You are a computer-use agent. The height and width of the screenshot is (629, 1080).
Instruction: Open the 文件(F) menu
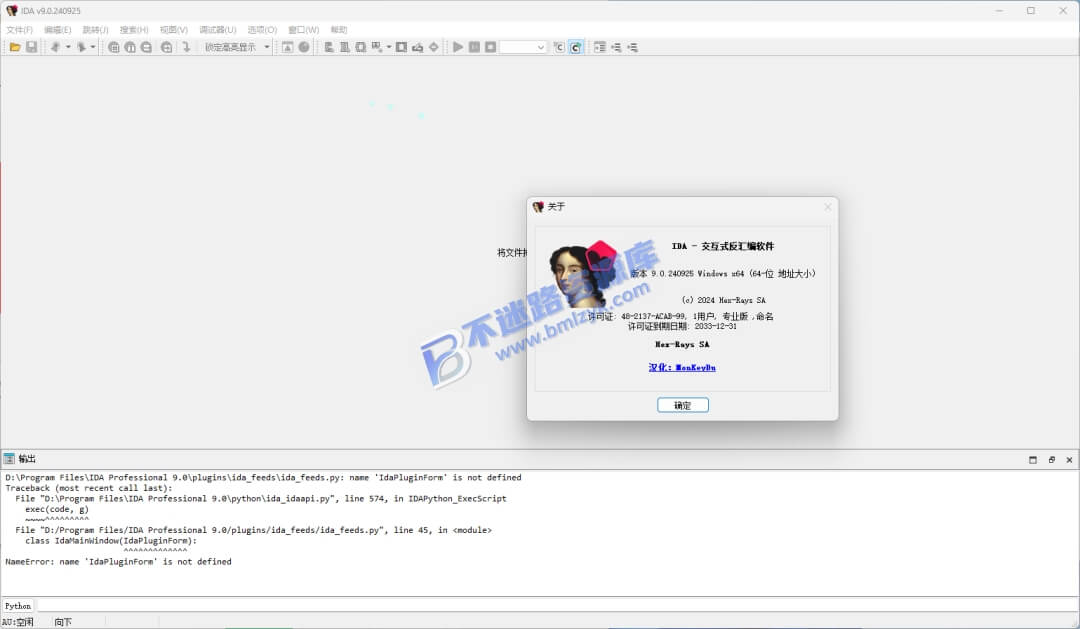coord(19,30)
